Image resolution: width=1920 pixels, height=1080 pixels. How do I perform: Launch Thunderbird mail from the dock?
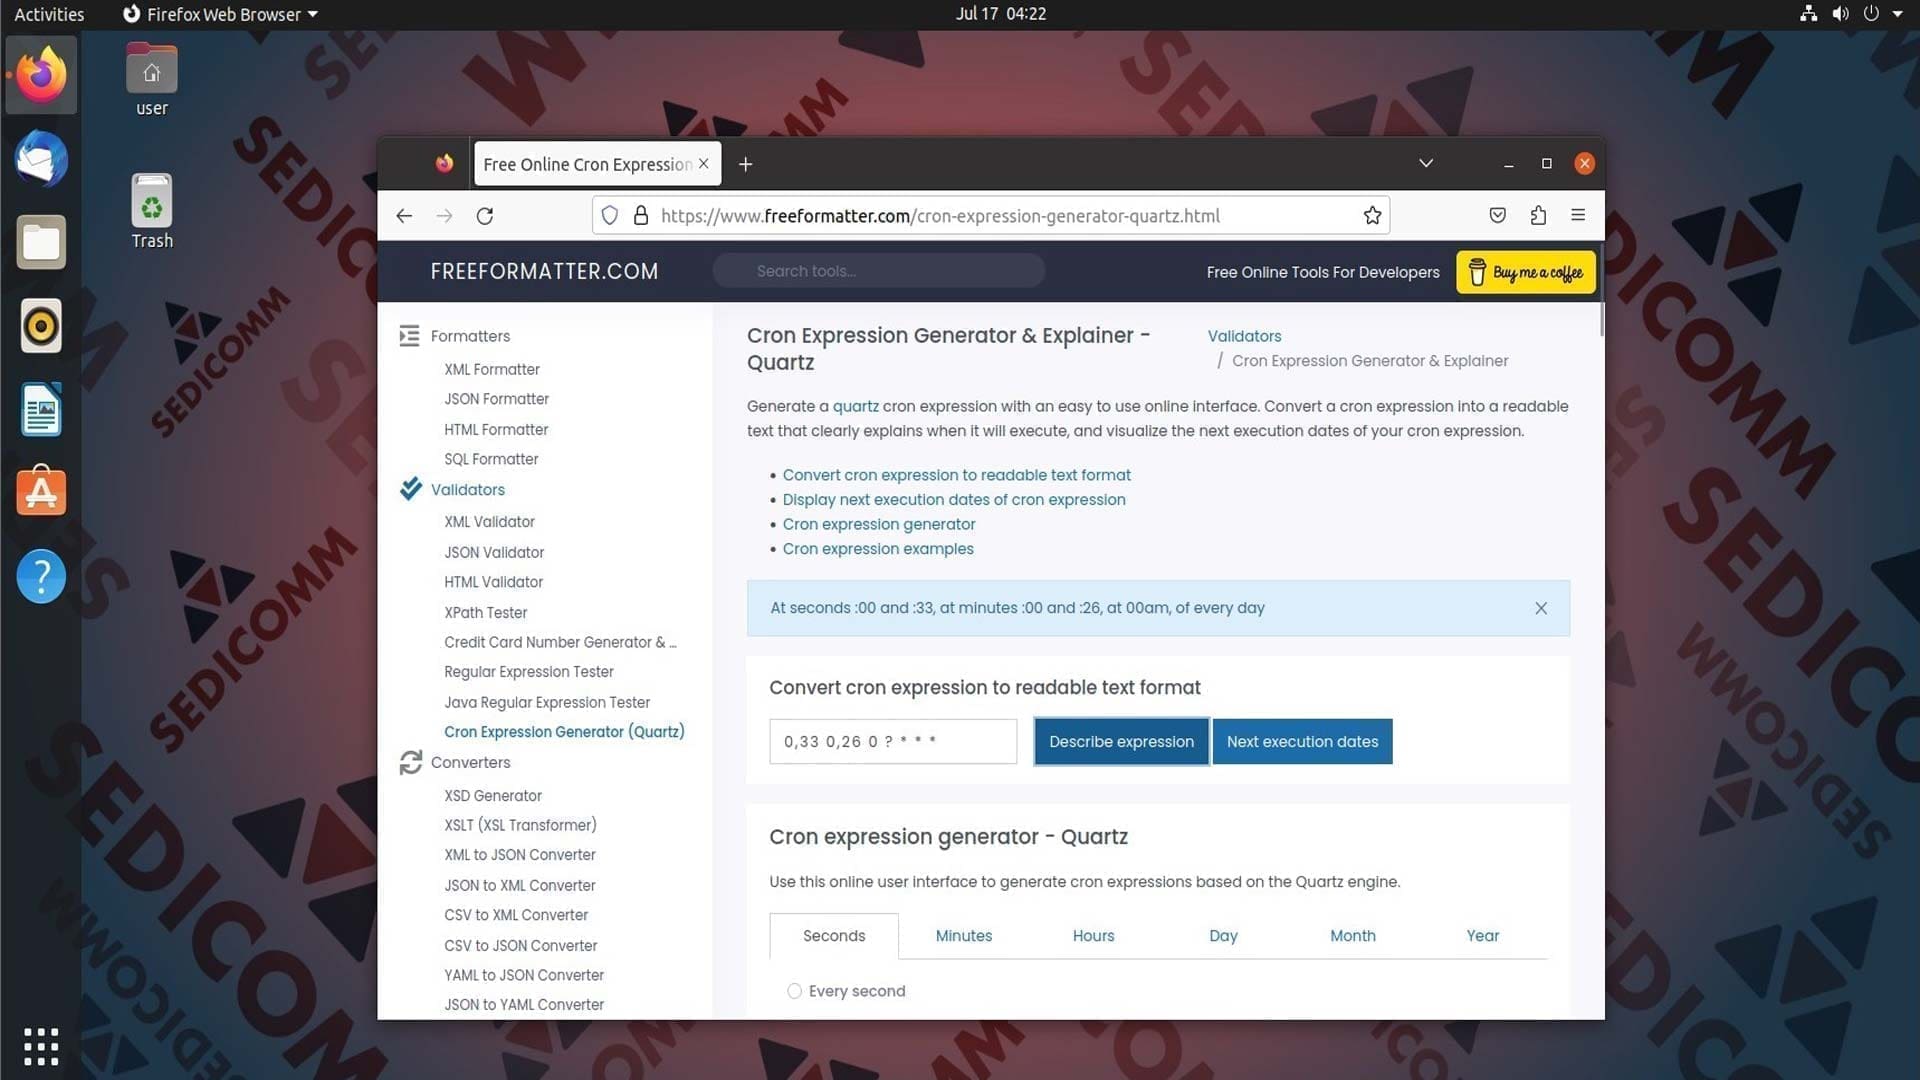tap(41, 159)
